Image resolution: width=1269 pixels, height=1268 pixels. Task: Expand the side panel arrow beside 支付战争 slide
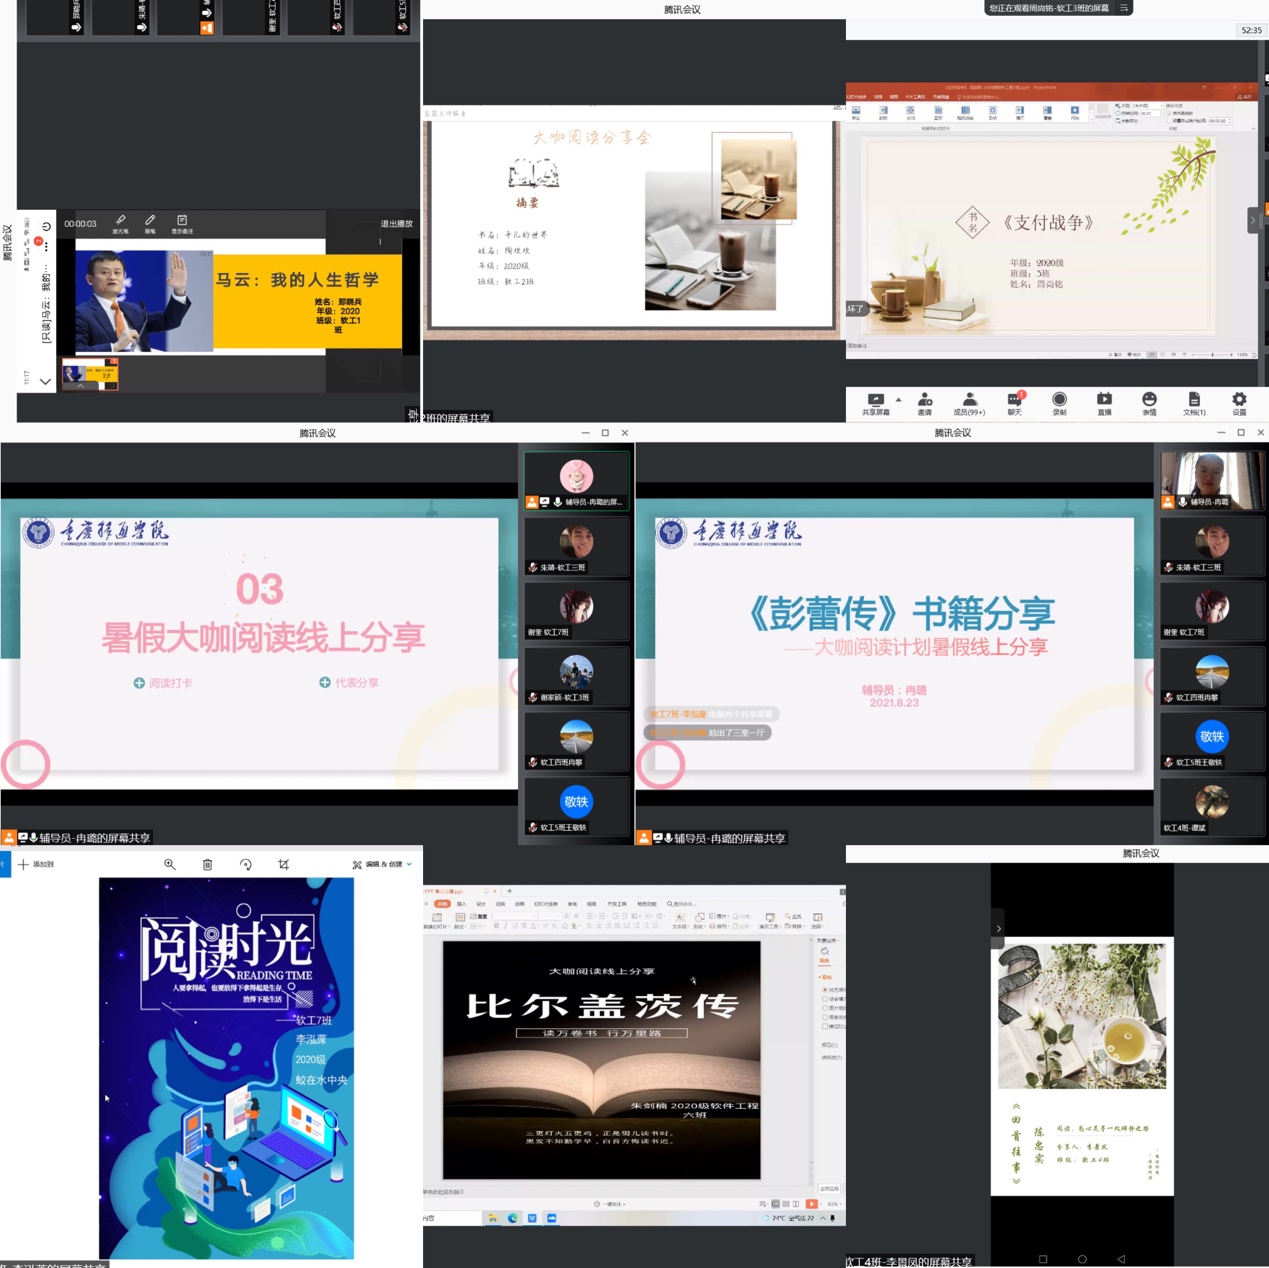coord(1252,220)
